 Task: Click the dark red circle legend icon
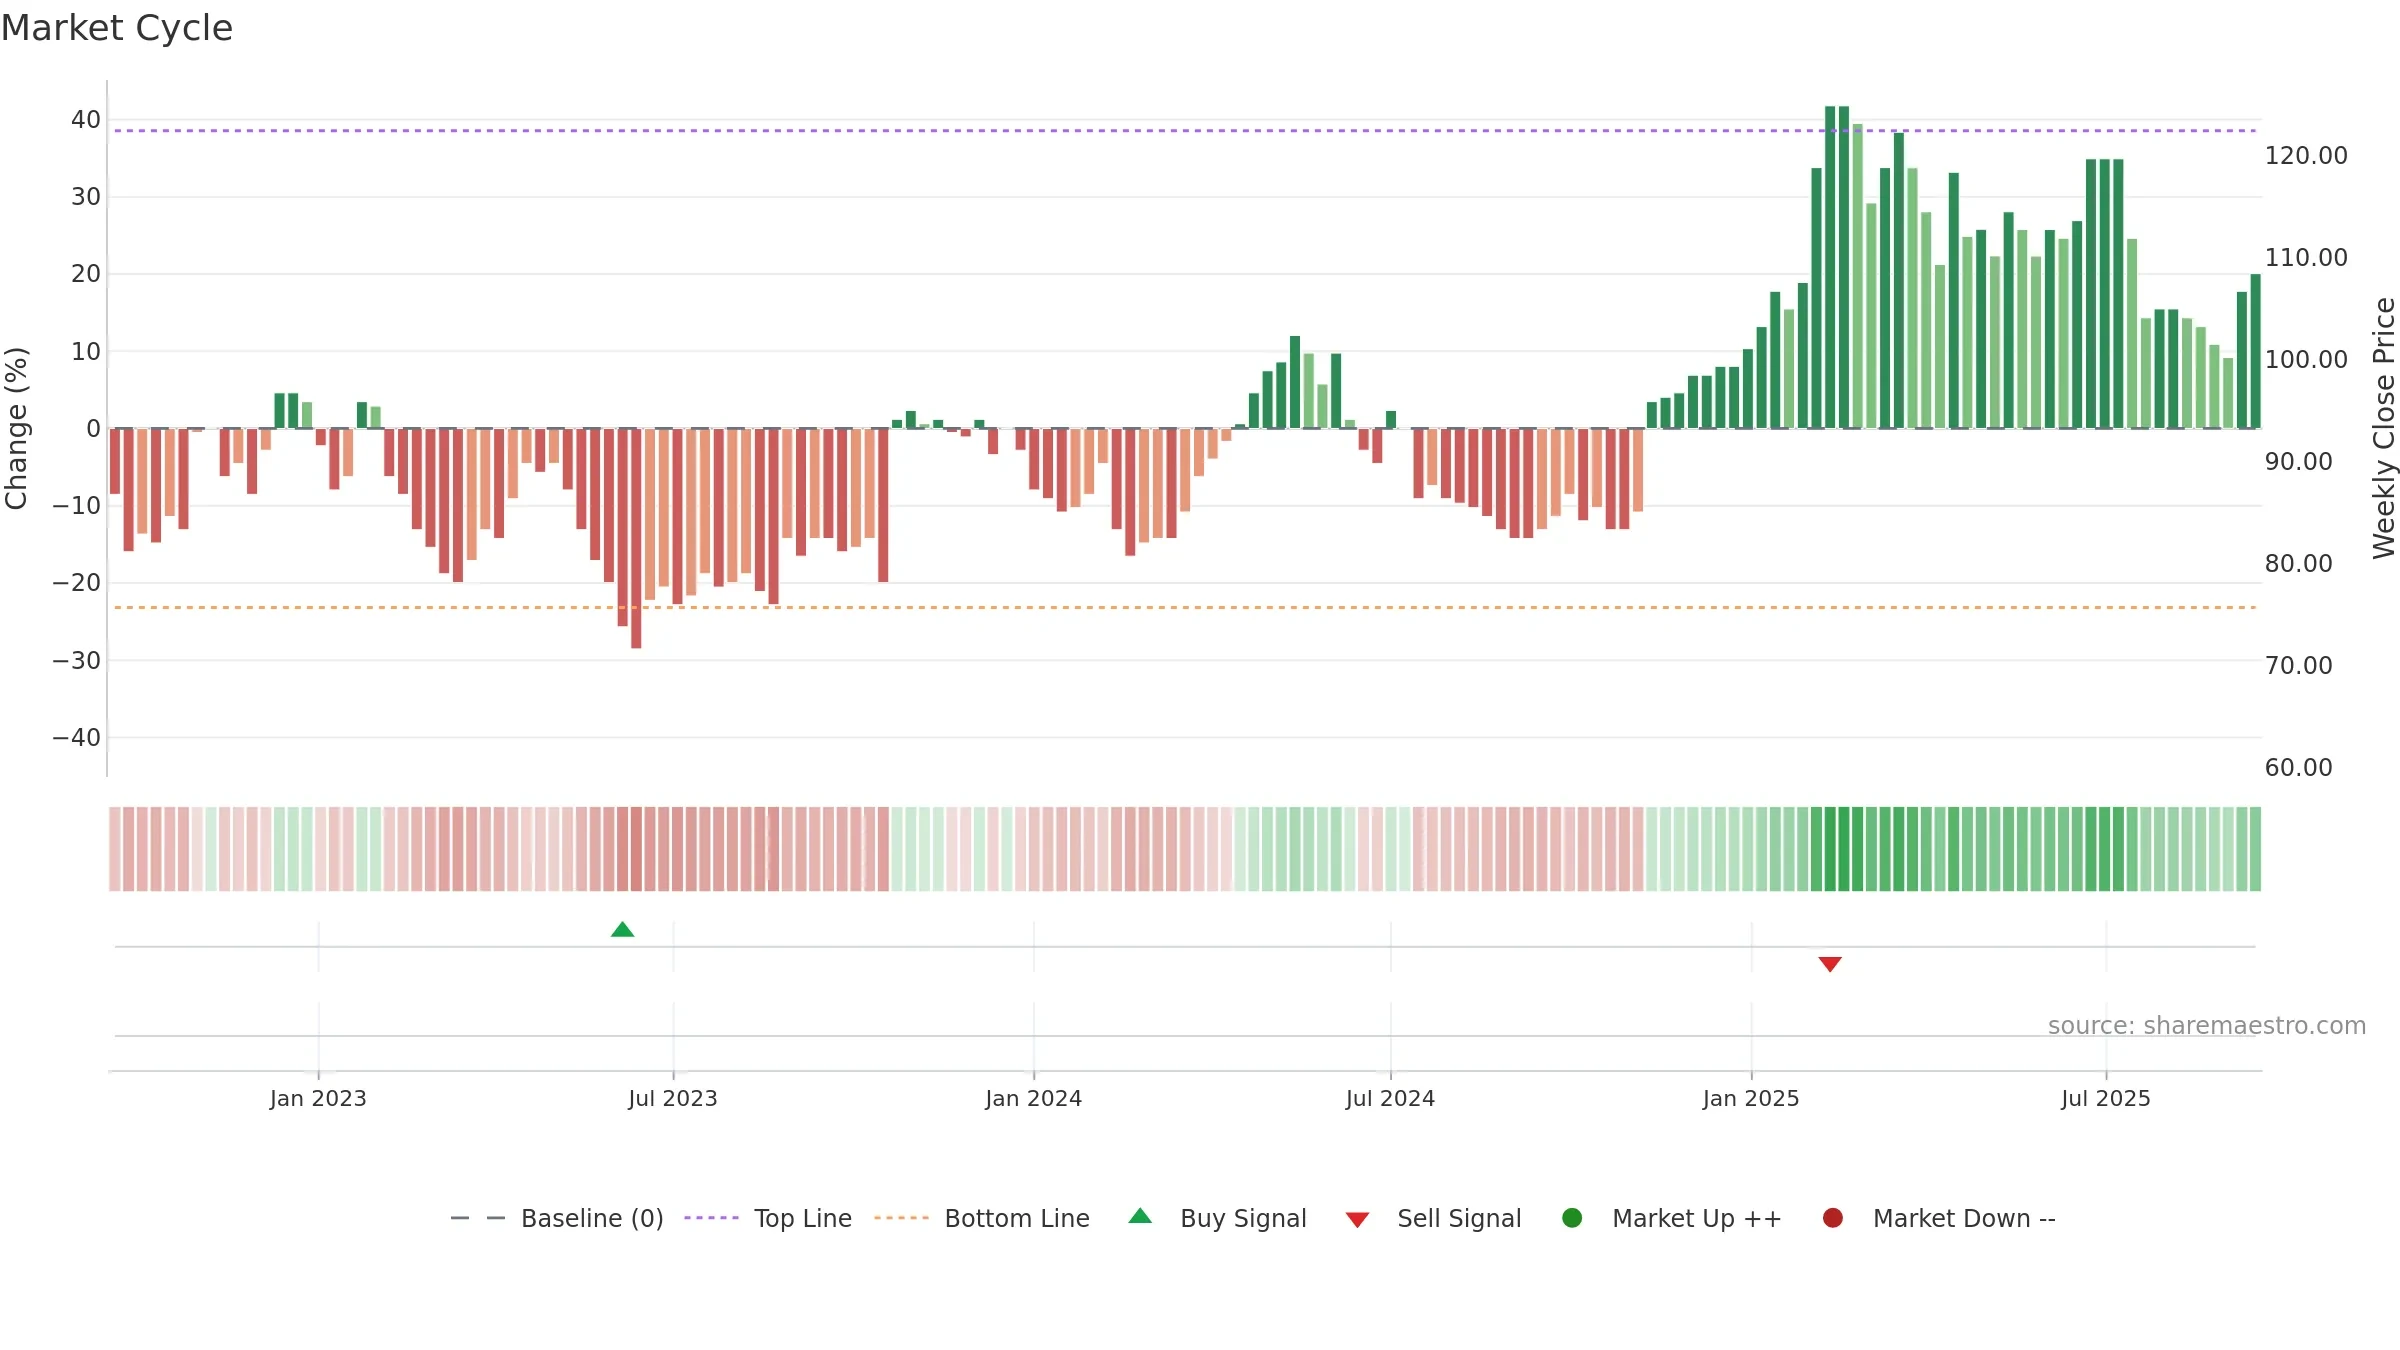[1833, 1218]
